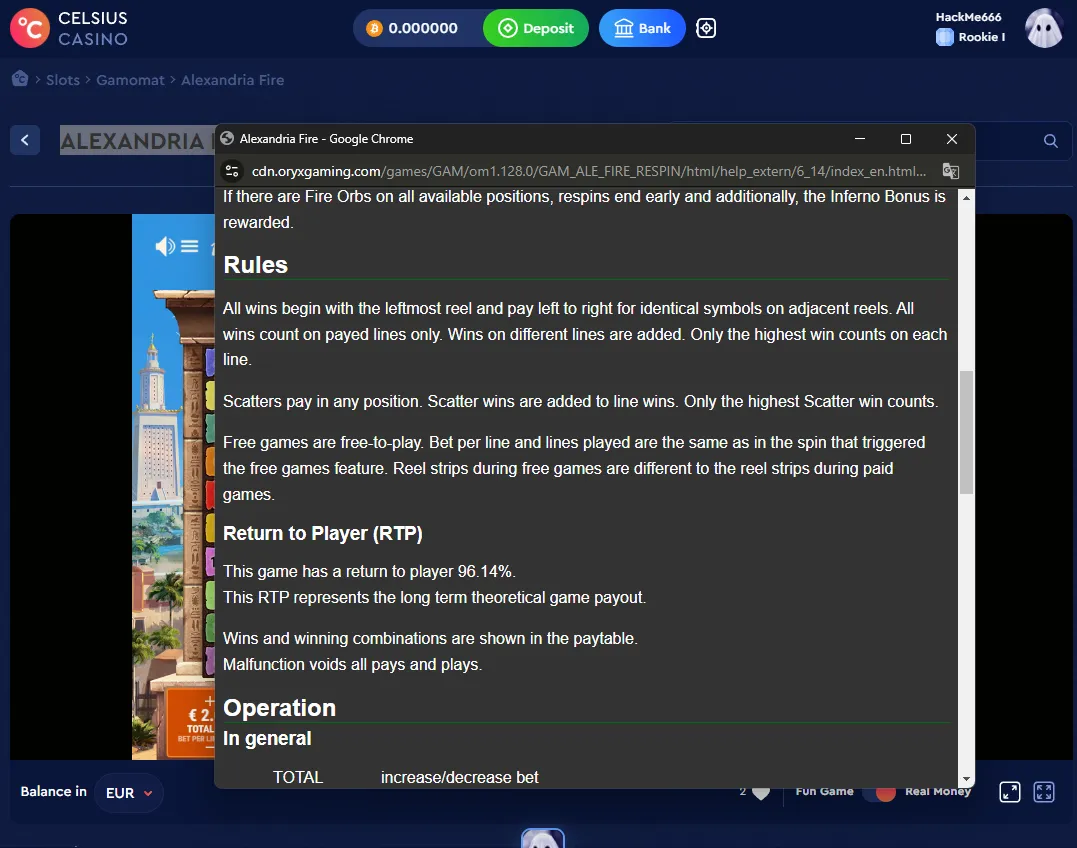
Task: Click the 0.000000 balance amount
Action: click(423, 28)
